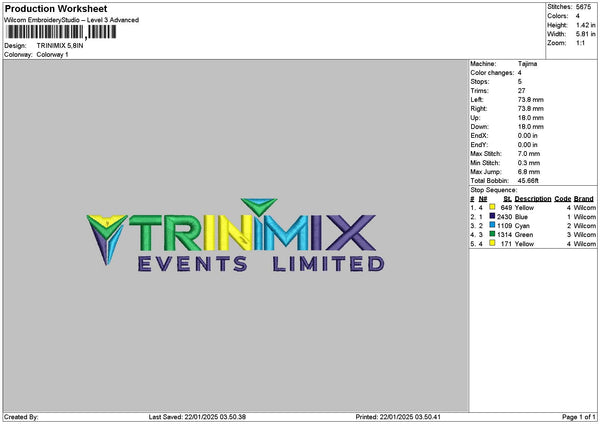Click the height value '1.42 in'

point(585,25)
